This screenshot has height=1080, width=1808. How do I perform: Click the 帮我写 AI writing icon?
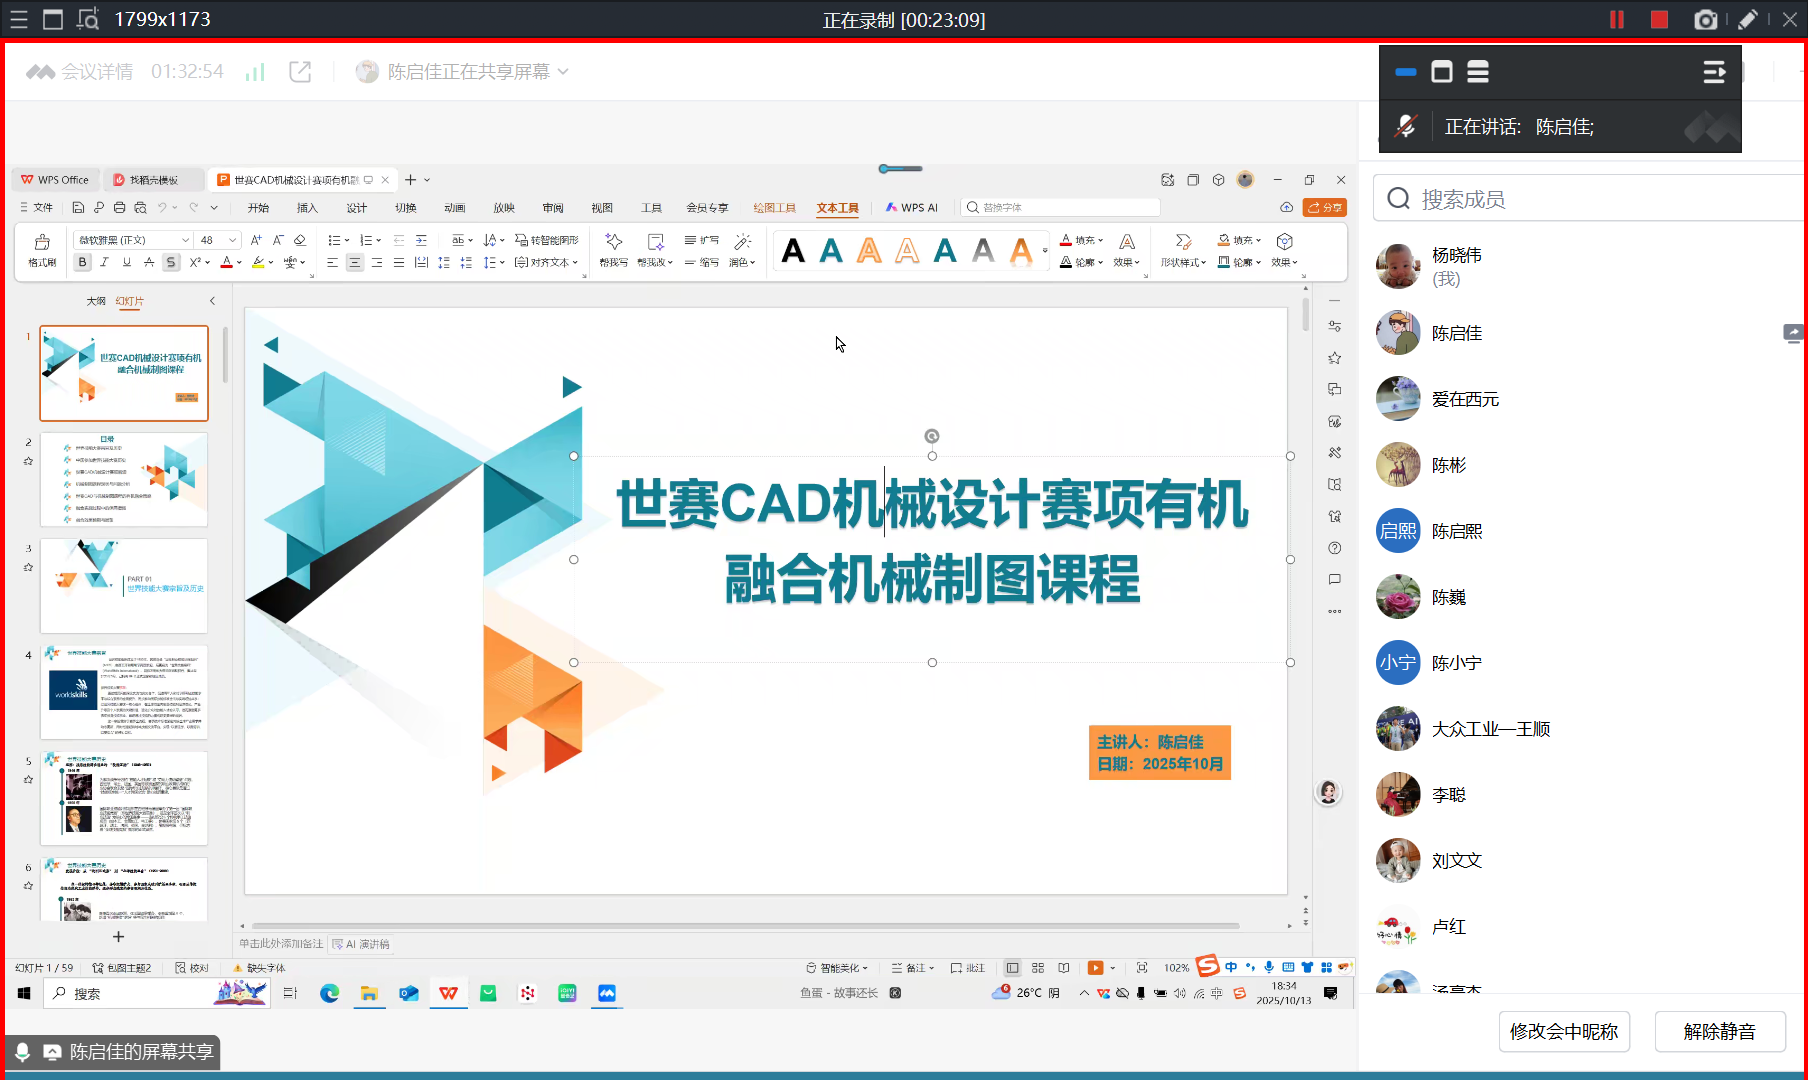[x=614, y=249]
